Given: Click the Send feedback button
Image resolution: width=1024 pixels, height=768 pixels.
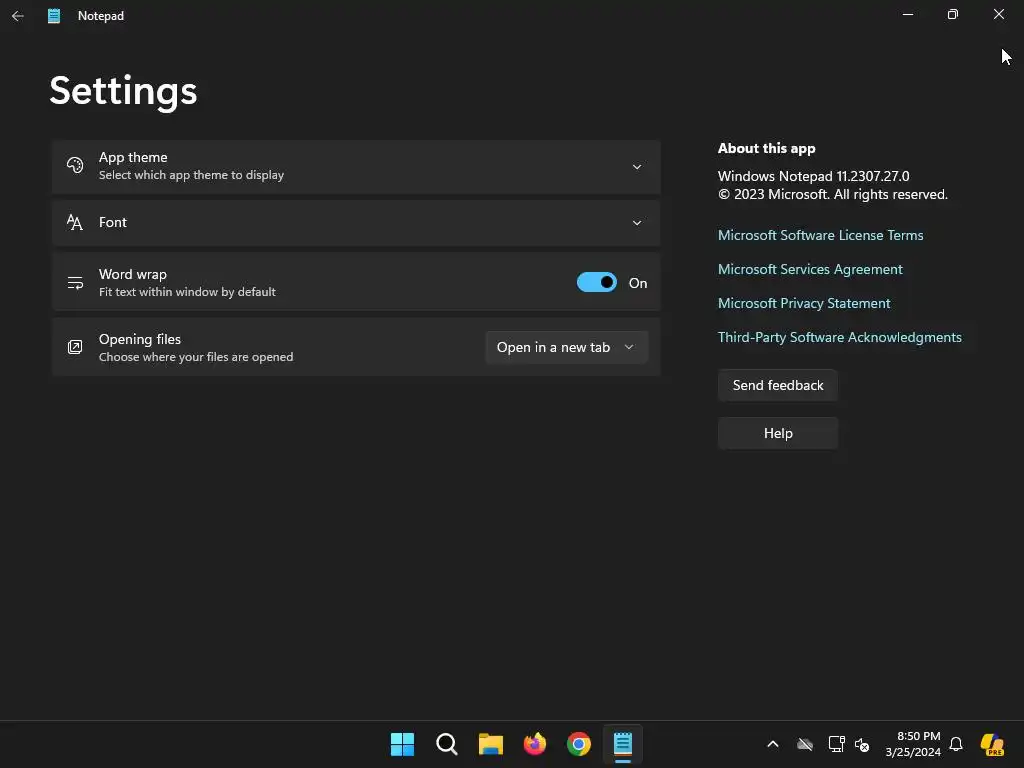Looking at the screenshot, I should pos(778,385).
